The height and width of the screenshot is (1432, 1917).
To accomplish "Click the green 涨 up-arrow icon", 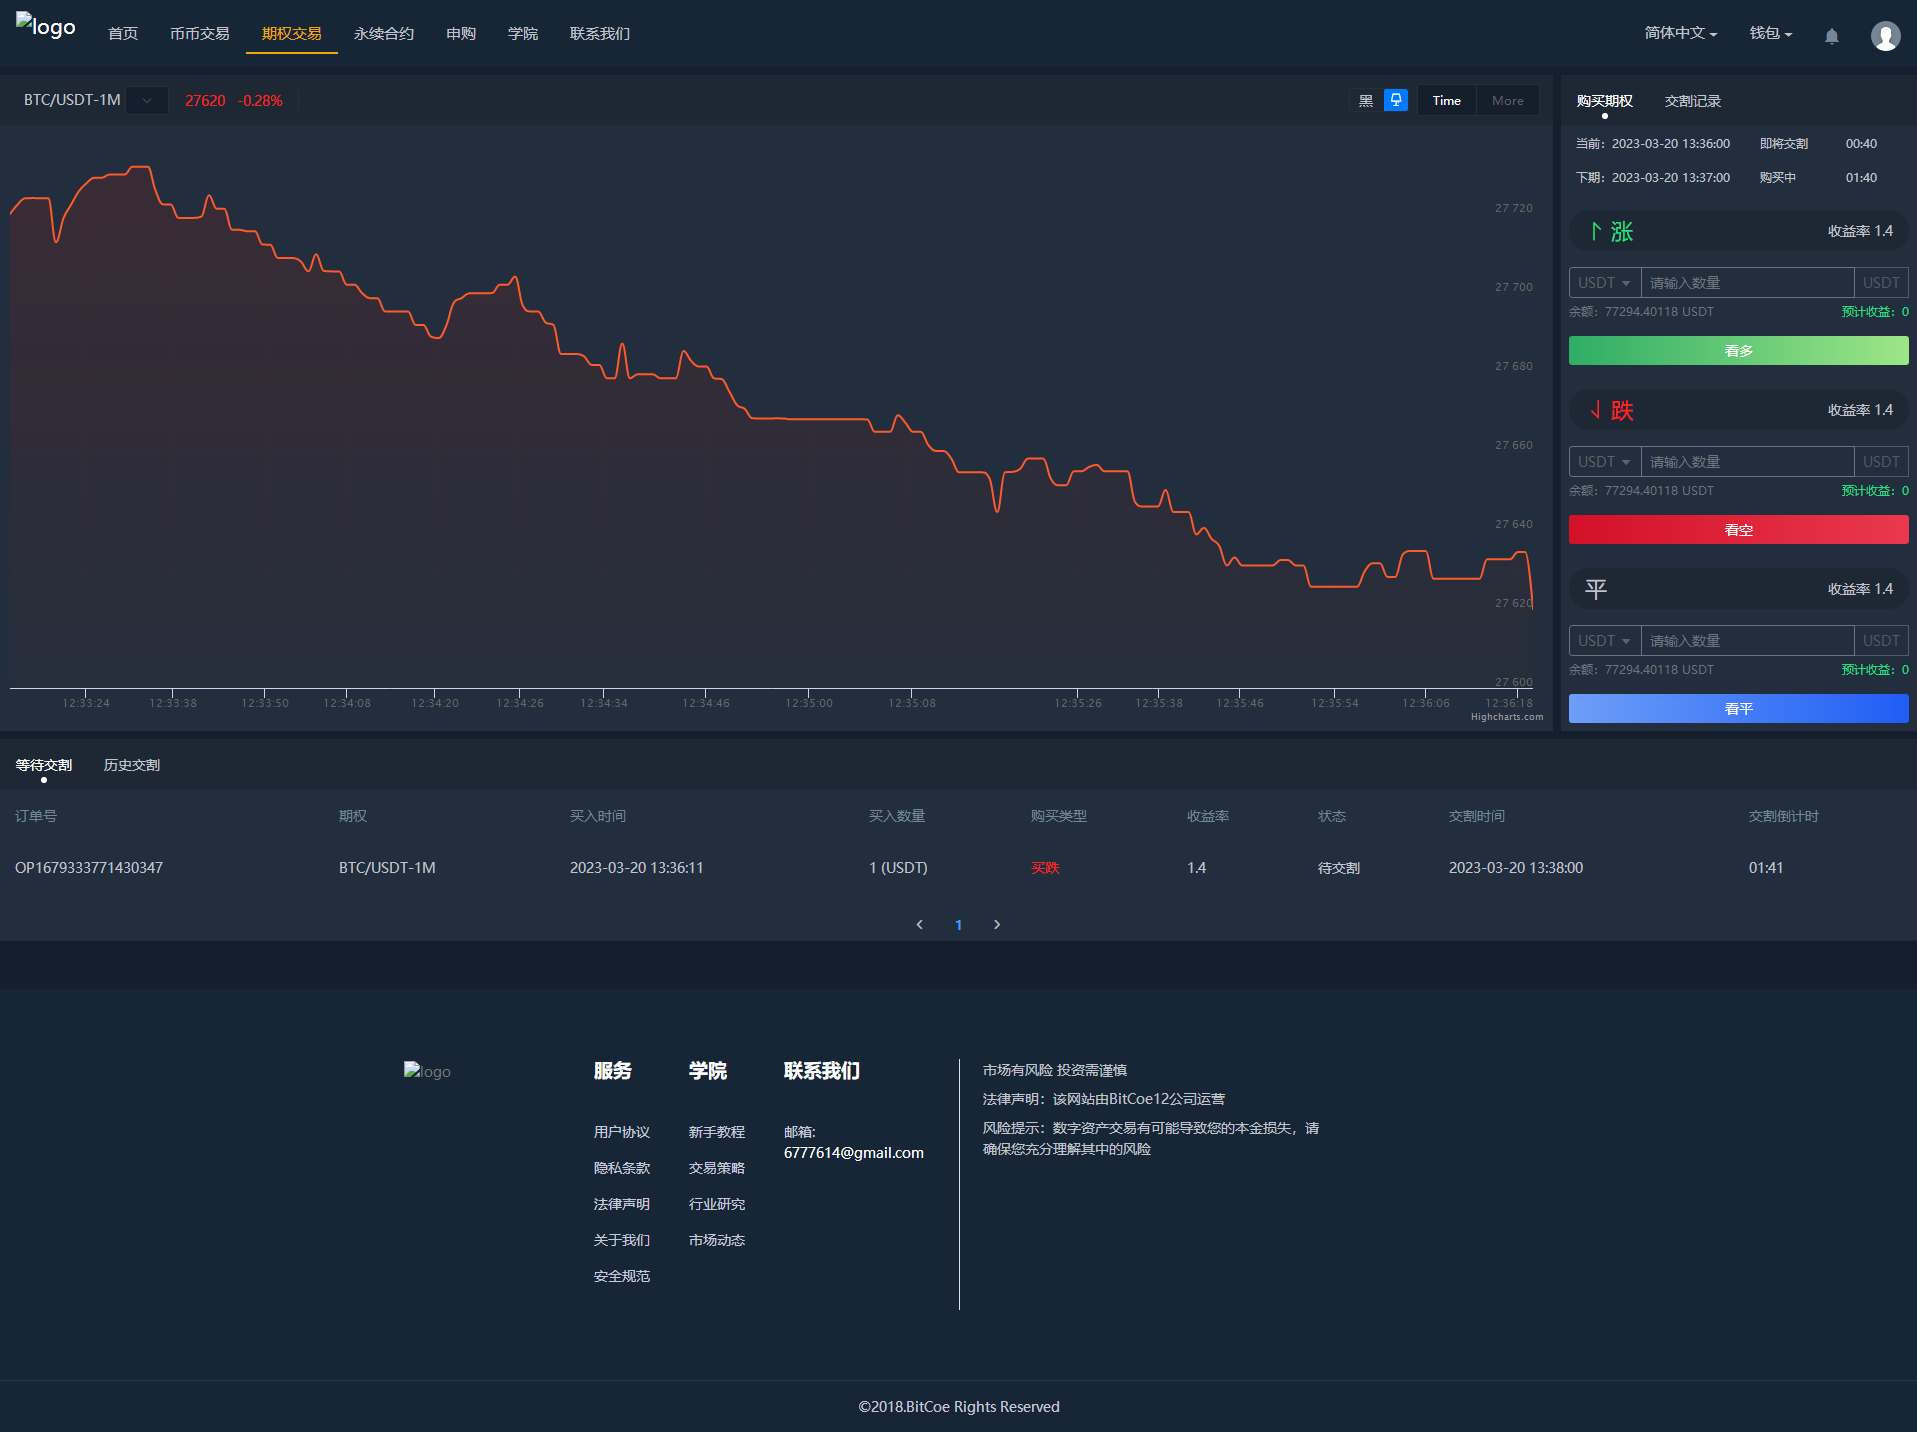I will click(1596, 231).
